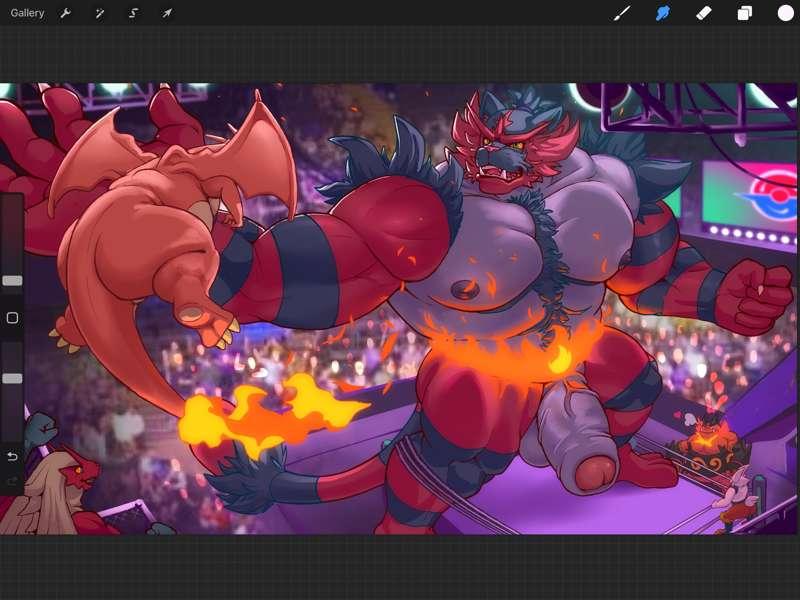Redo the last undone action

tap(12, 481)
